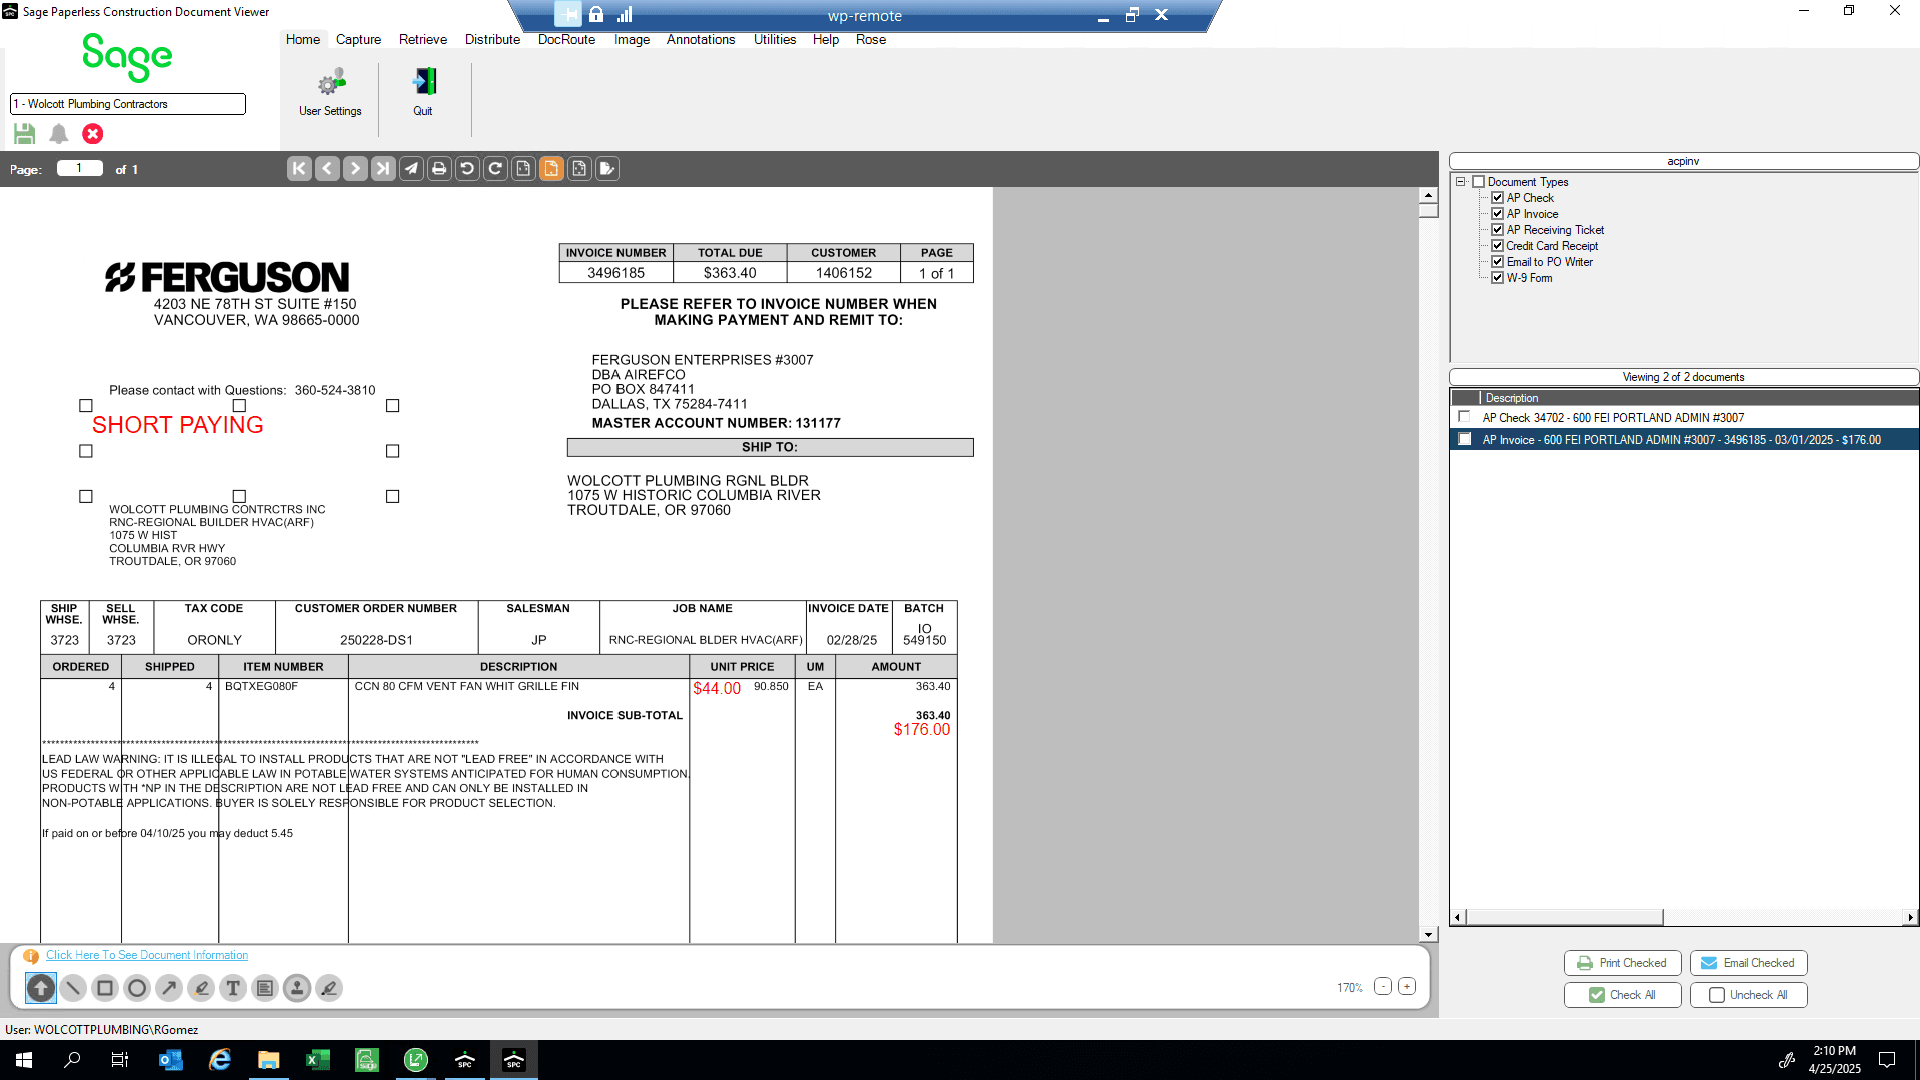The width and height of the screenshot is (1920, 1080).
Task: Select the orange highlighter tool
Action: click(201, 988)
